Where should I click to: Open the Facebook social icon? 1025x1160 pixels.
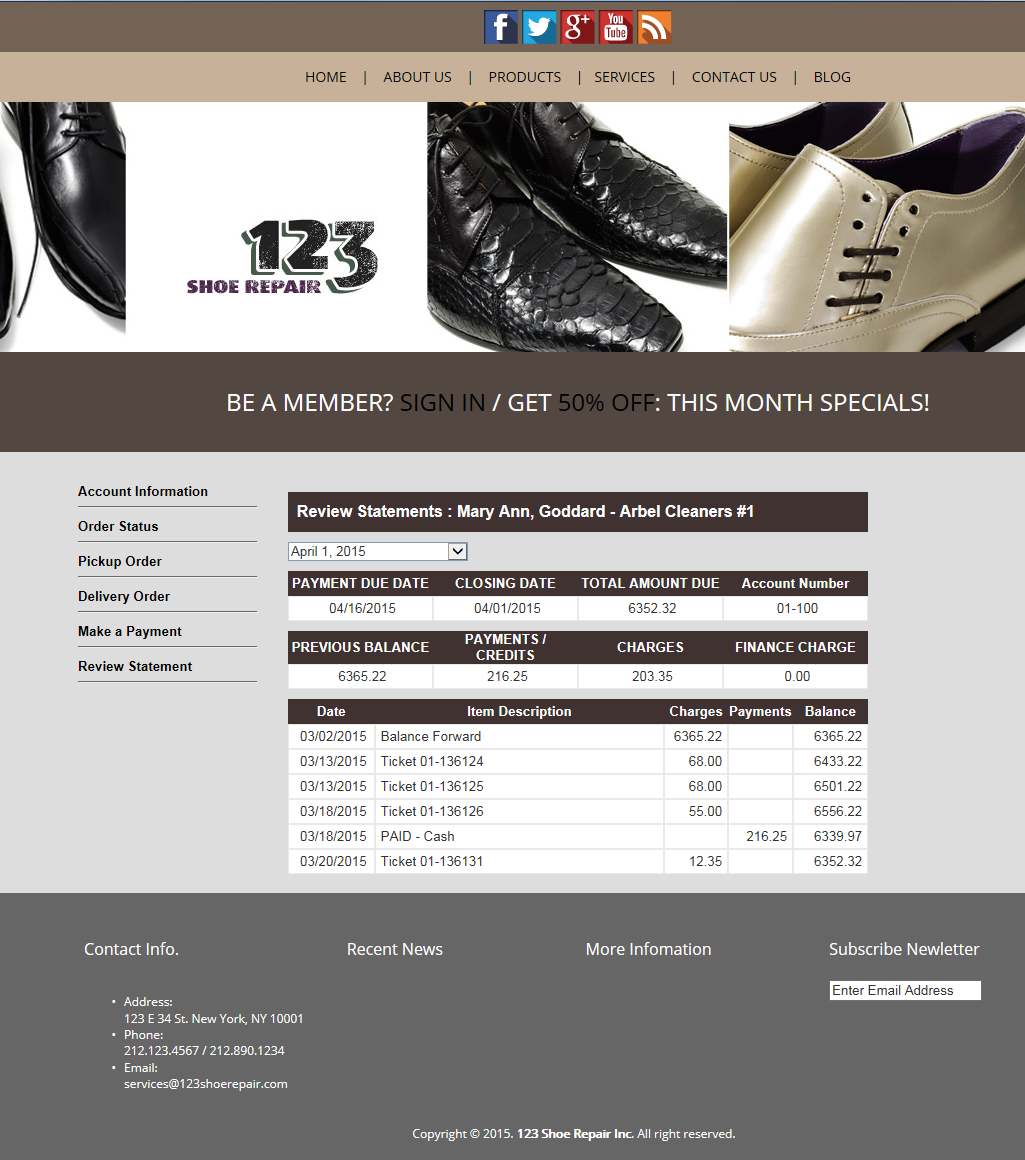(x=501, y=27)
